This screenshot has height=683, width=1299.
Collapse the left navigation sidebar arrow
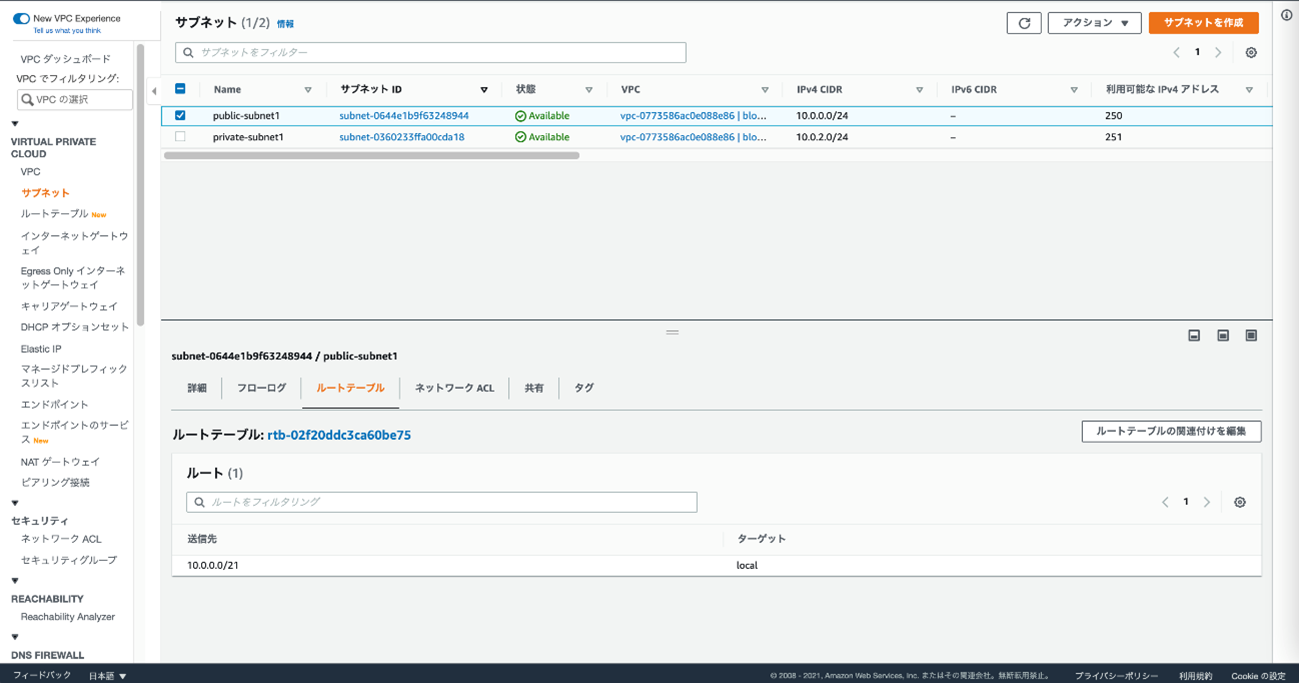coord(154,91)
